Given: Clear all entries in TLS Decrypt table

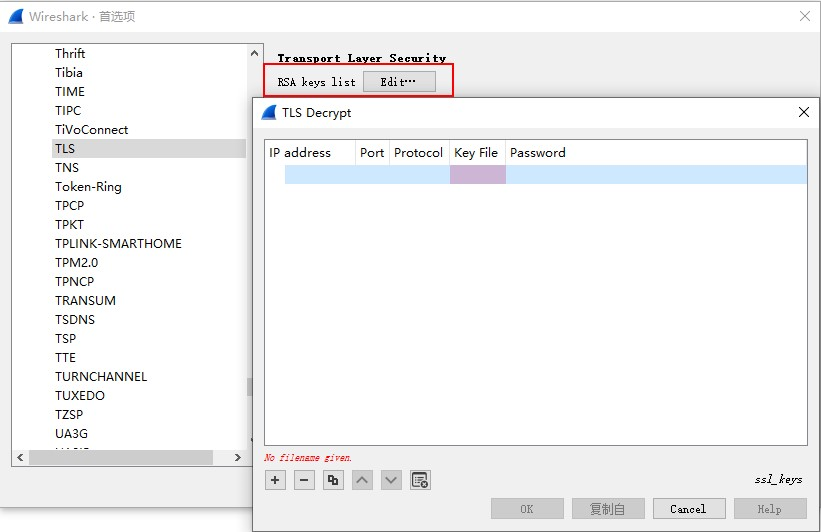Looking at the screenshot, I should tap(420, 480).
